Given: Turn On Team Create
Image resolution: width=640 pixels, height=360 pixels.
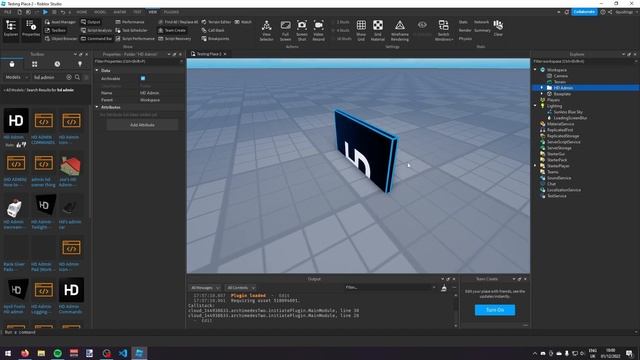Looking at the screenshot, I should click(495, 310).
